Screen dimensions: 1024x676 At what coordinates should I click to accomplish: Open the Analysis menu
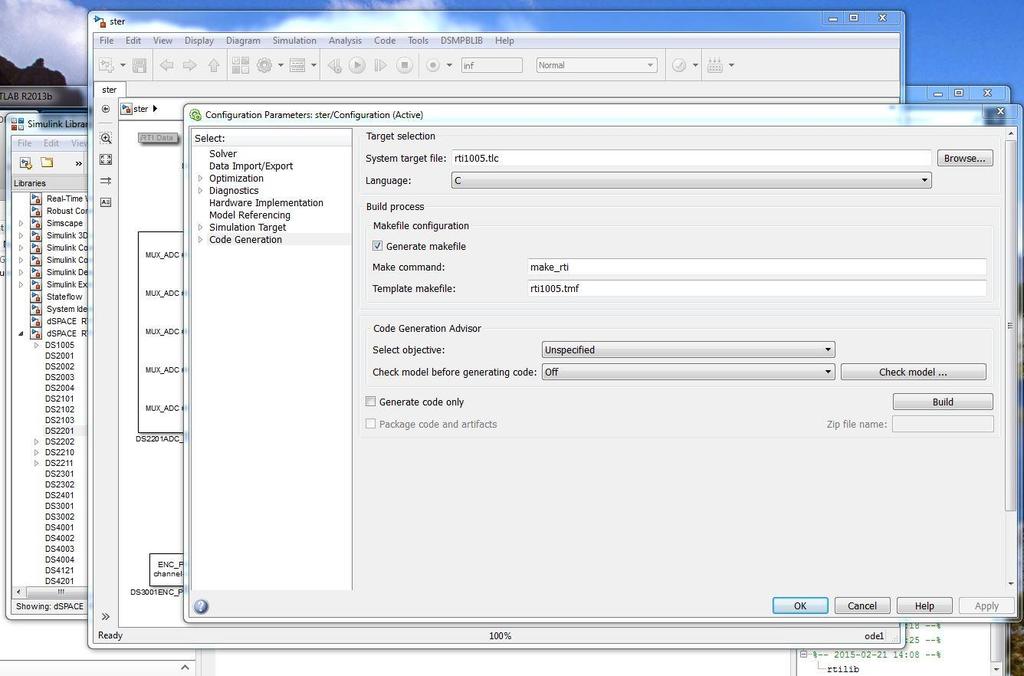click(x=345, y=40)
